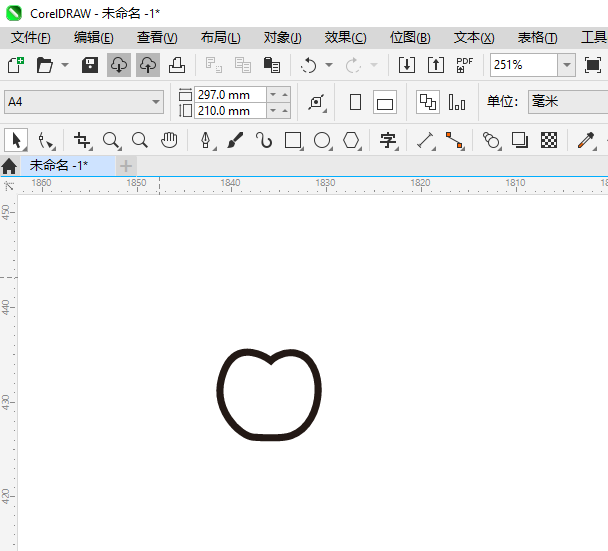This screenshot has height=551, width=608.
Task: Click the Publish to PDF icon
Action: pyautogui.click(x=465, y=65)
